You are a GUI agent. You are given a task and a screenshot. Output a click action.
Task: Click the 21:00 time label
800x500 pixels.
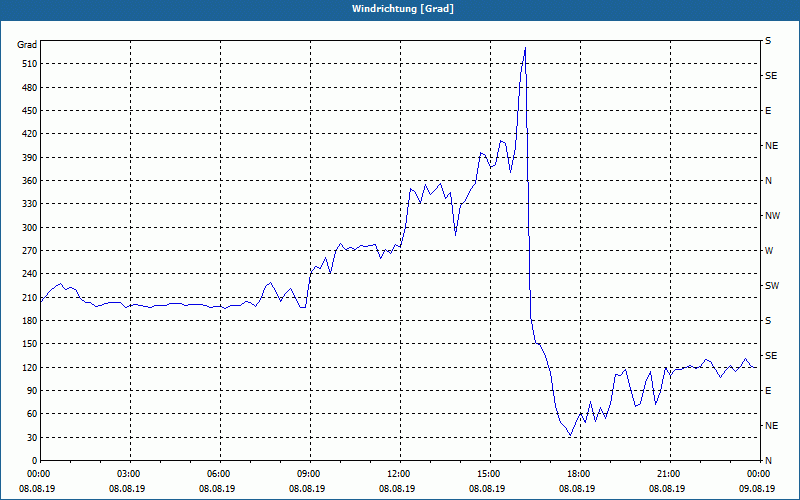(670, 473)
